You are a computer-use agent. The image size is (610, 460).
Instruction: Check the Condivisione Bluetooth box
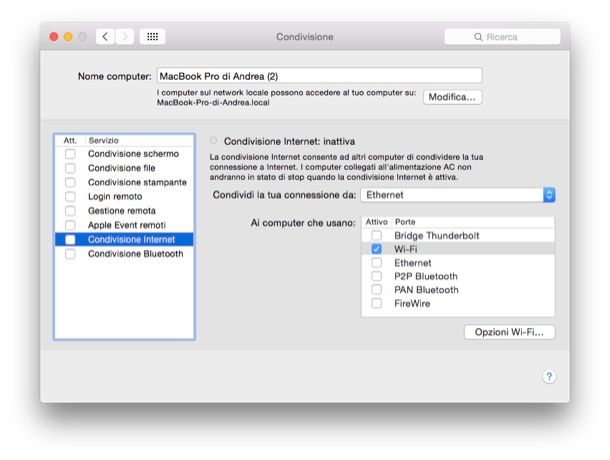[x=70, y=254]
